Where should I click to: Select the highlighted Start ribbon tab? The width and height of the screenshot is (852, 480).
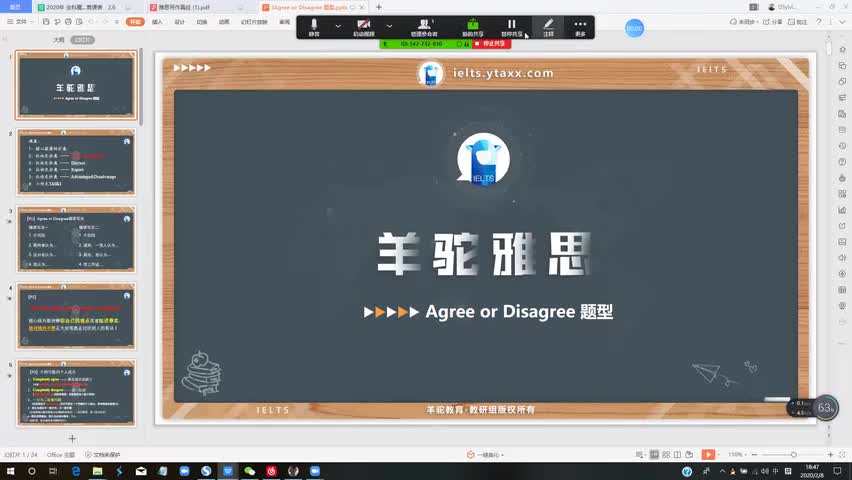(135, 22)
